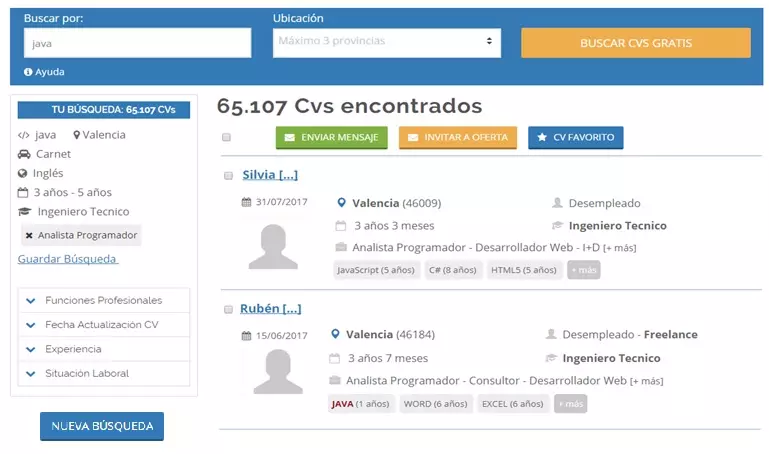Screen dimensions: 769x454
Task: Click the map pin beside Valencia (46184)
Action: tap(335, 334)
